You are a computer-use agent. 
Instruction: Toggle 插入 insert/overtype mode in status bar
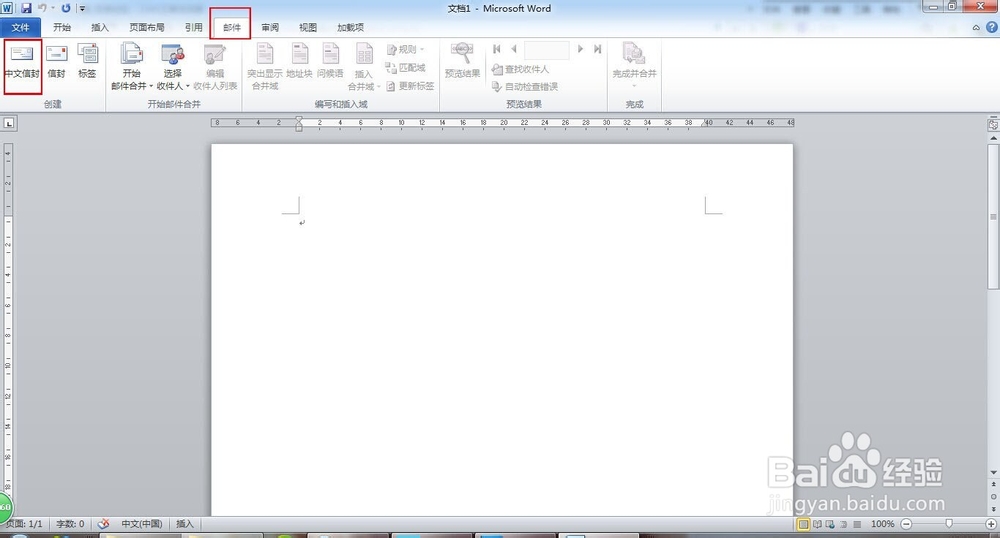pyautogui.click(x=184, y=524)
